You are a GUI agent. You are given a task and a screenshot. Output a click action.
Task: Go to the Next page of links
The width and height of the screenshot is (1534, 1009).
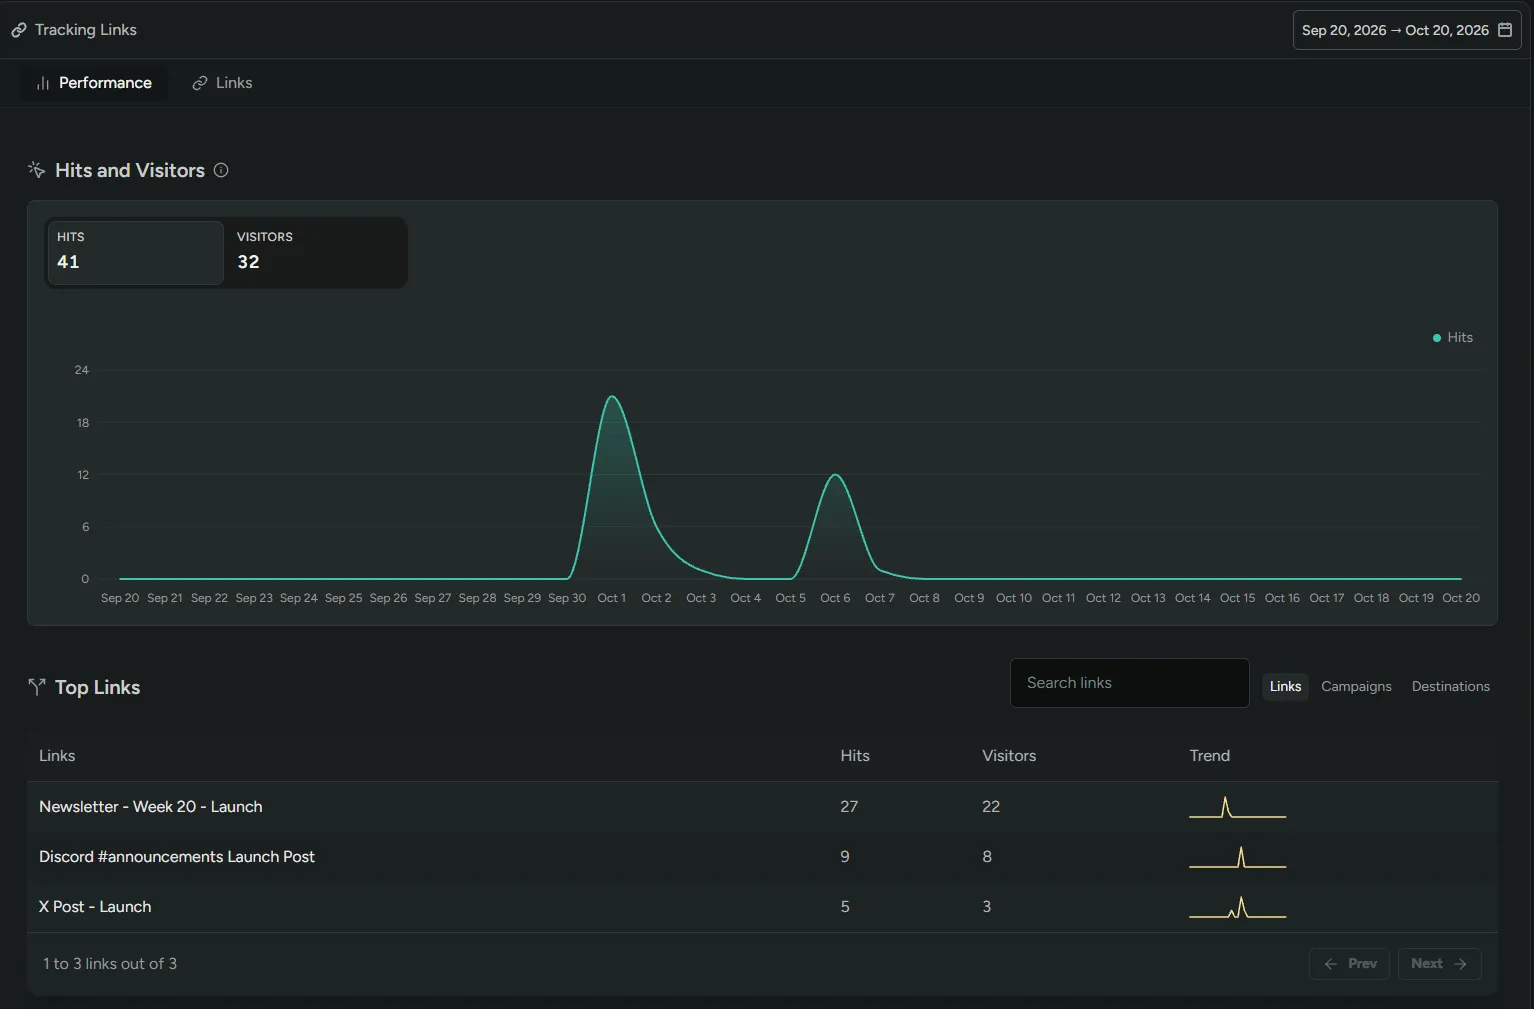1439,964
